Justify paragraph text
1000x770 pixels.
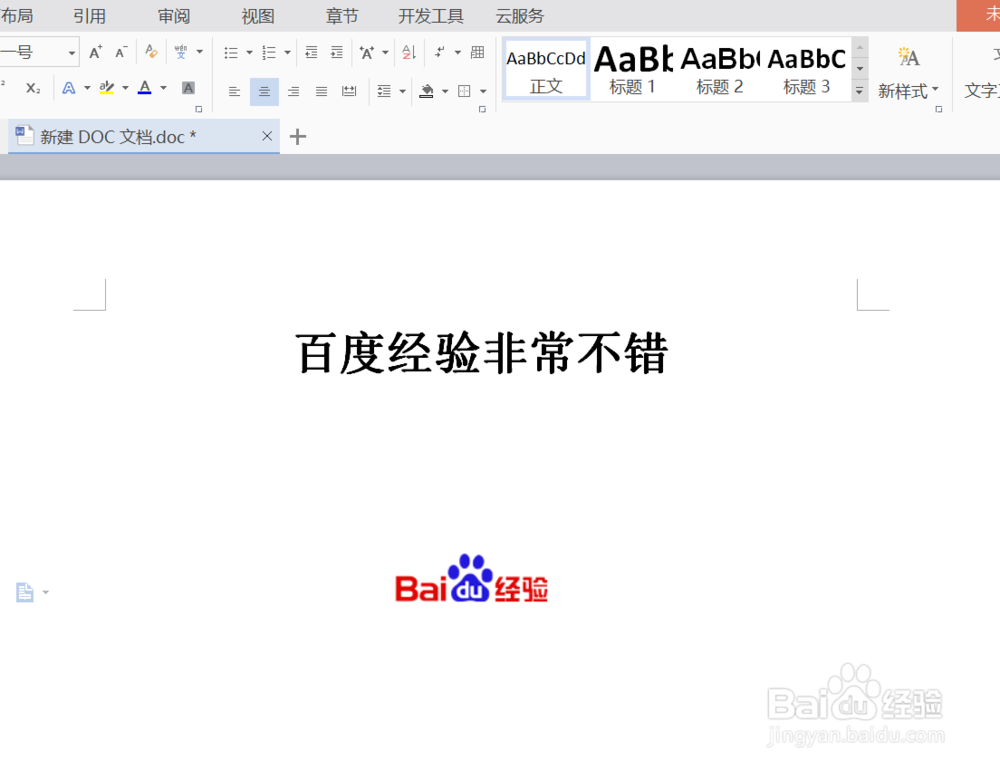(321, 91)
